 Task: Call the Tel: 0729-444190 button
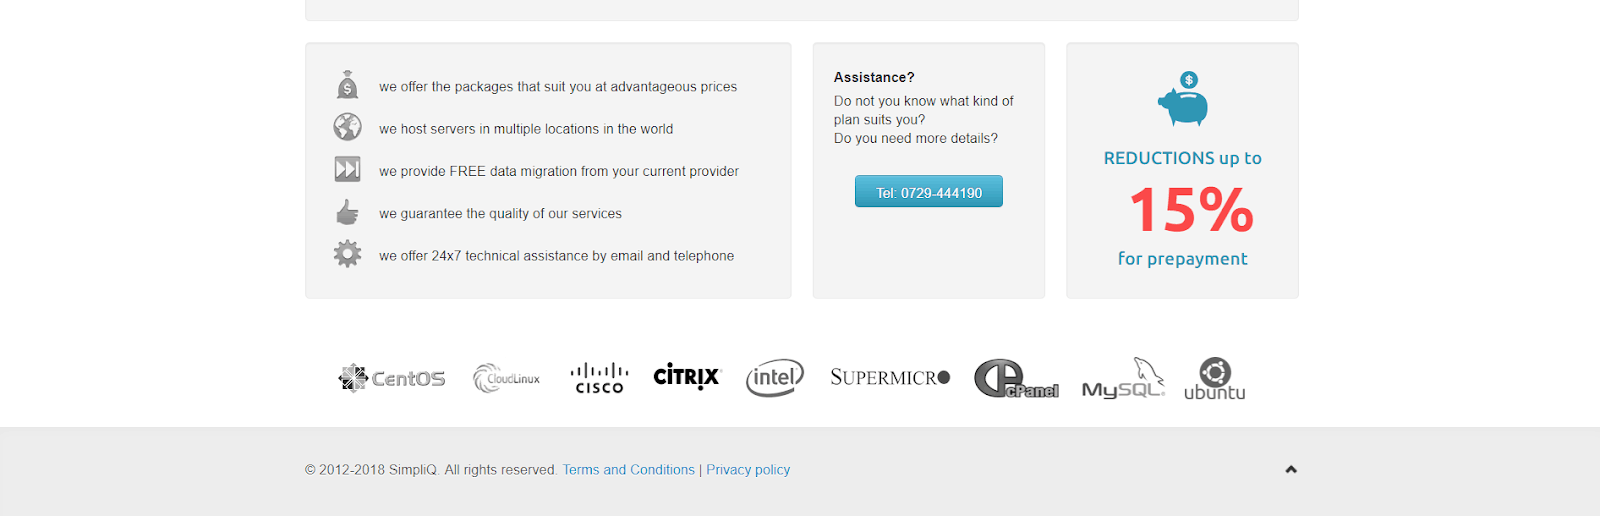click(x=929, y=192)
